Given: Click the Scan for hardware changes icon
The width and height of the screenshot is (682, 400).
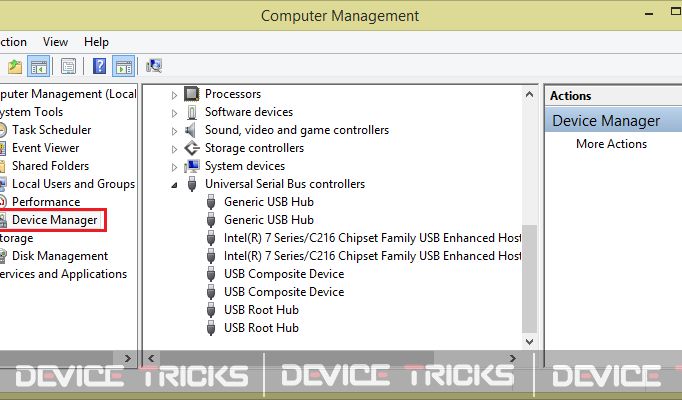Looking at the screenshot, I should click(x=154, y=66).
